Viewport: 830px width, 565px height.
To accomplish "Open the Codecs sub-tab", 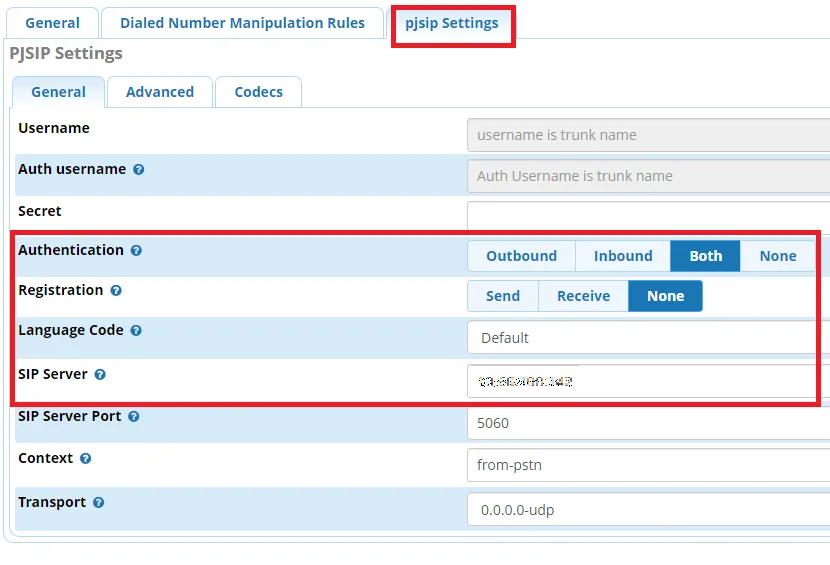I will 258,92.
